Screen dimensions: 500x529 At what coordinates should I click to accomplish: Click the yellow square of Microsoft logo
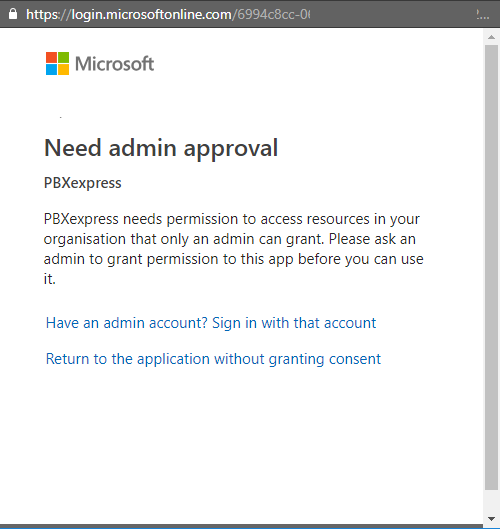pyautogui.click(x=63, y=69)
